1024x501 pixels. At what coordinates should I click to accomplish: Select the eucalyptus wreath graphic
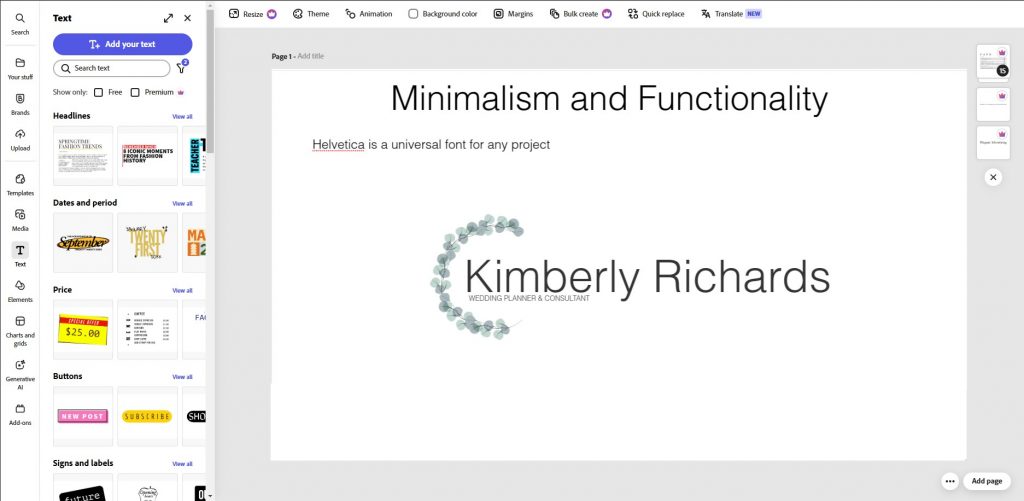(477, 276)
